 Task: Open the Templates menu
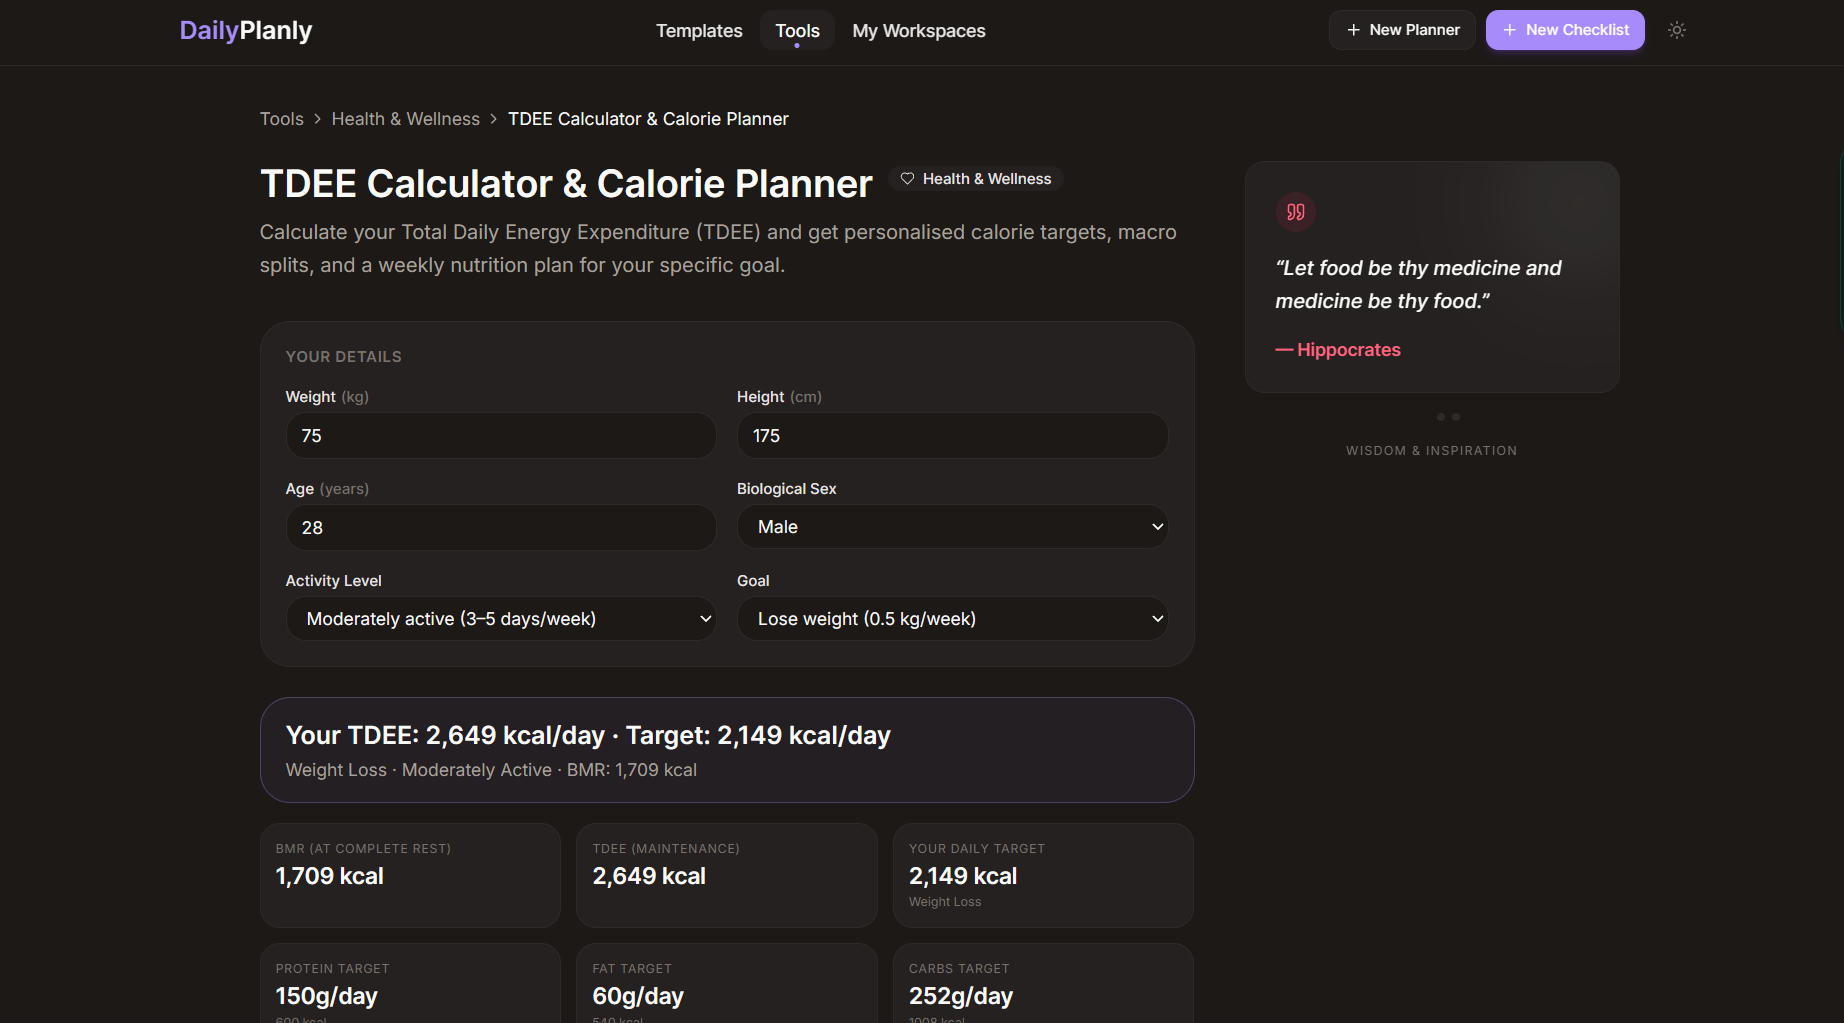(x=699, y=31)
